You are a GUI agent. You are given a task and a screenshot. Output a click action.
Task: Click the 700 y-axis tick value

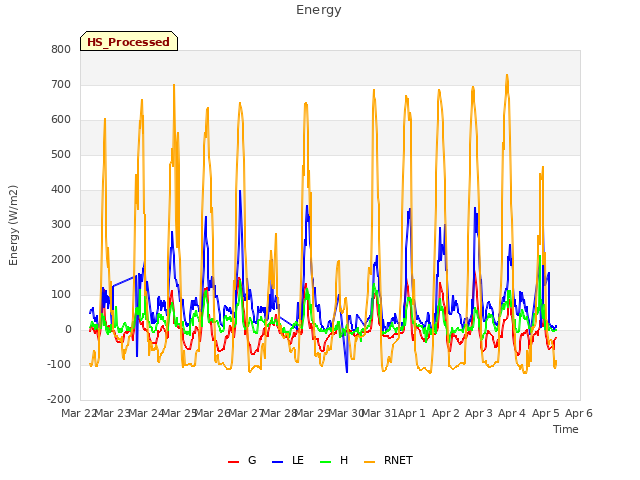pos(61,84)
